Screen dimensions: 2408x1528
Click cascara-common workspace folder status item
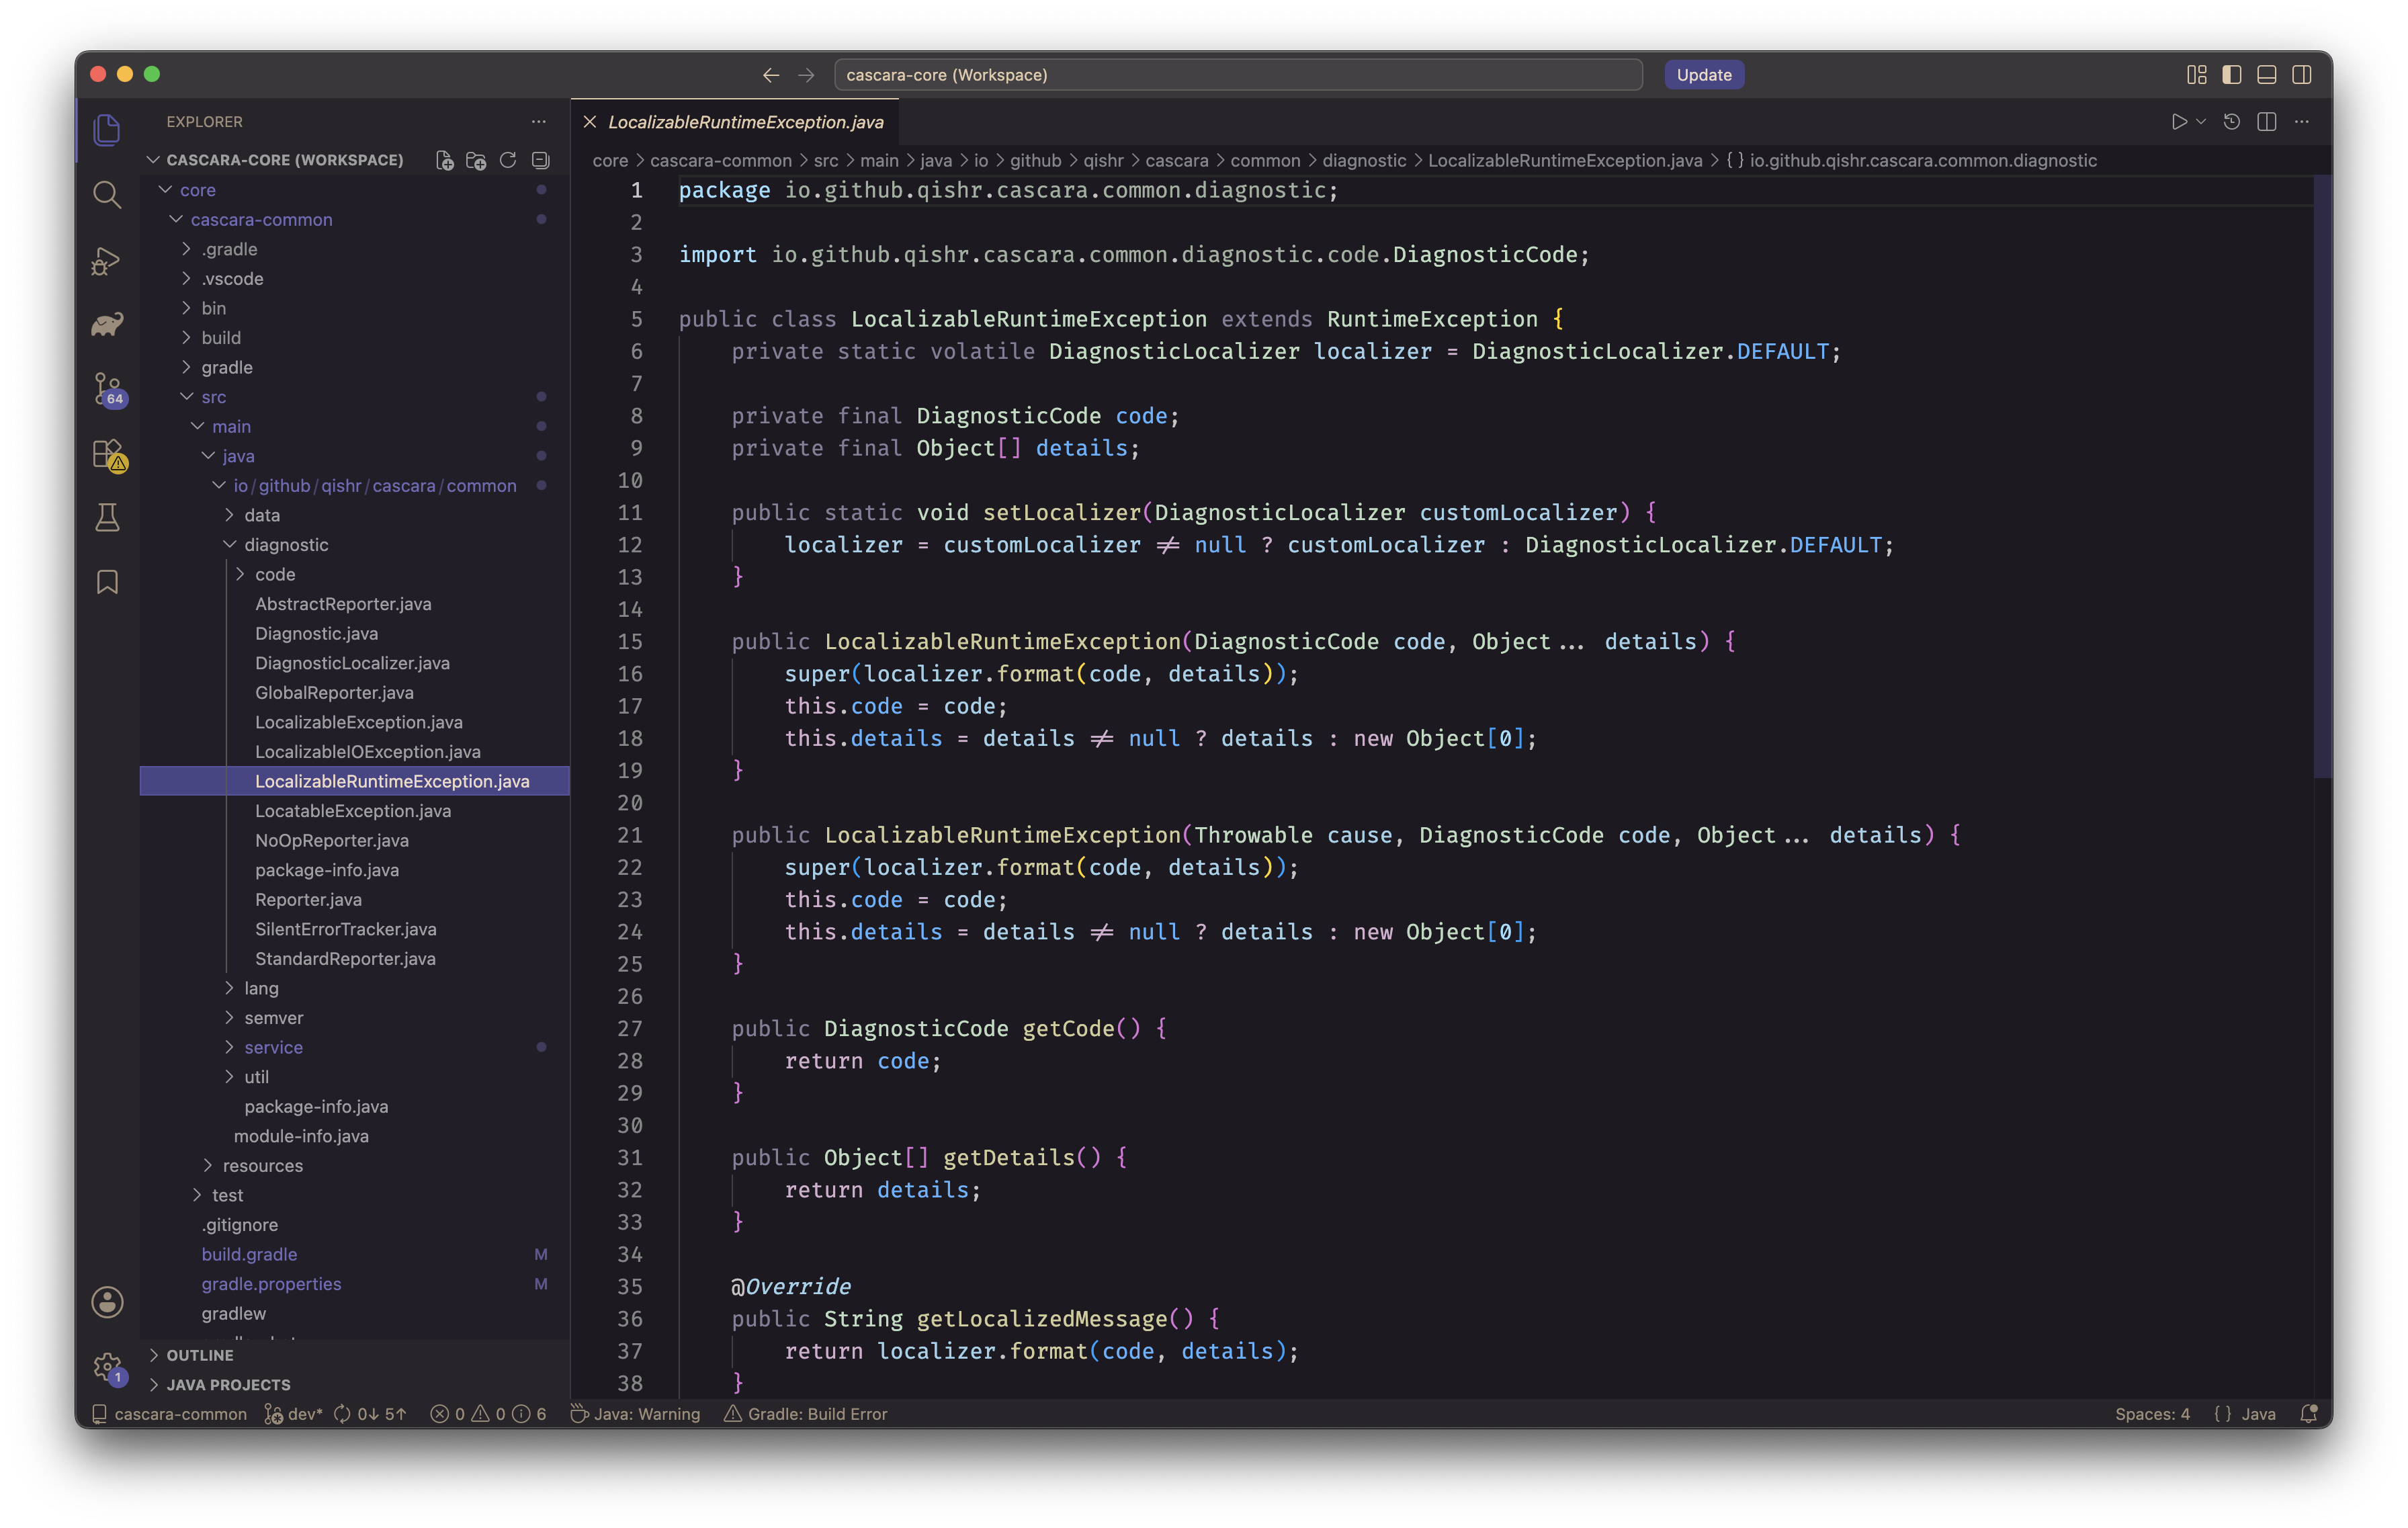pyautogui.click(x=169, y=1414)
